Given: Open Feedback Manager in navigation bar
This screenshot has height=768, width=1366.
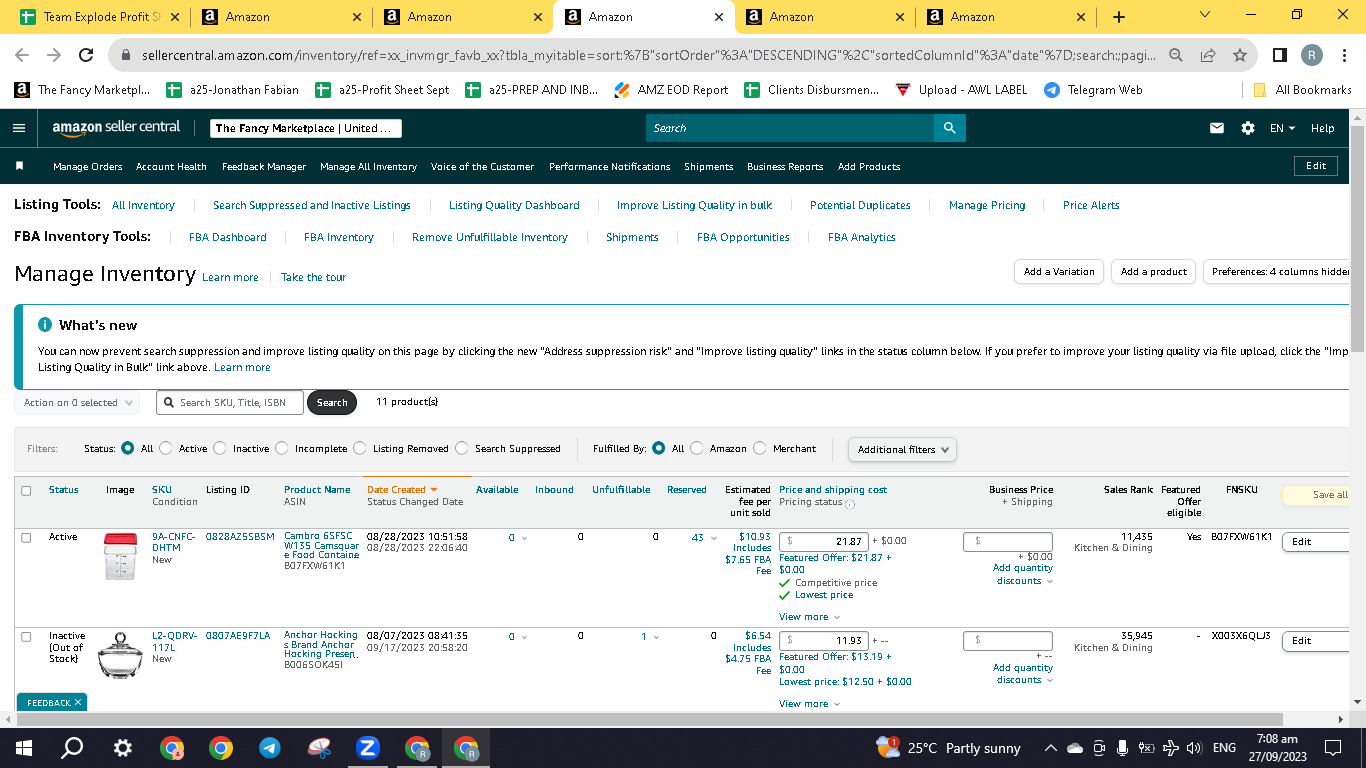Looking at the screenshot, I should (x=264, y=167).
